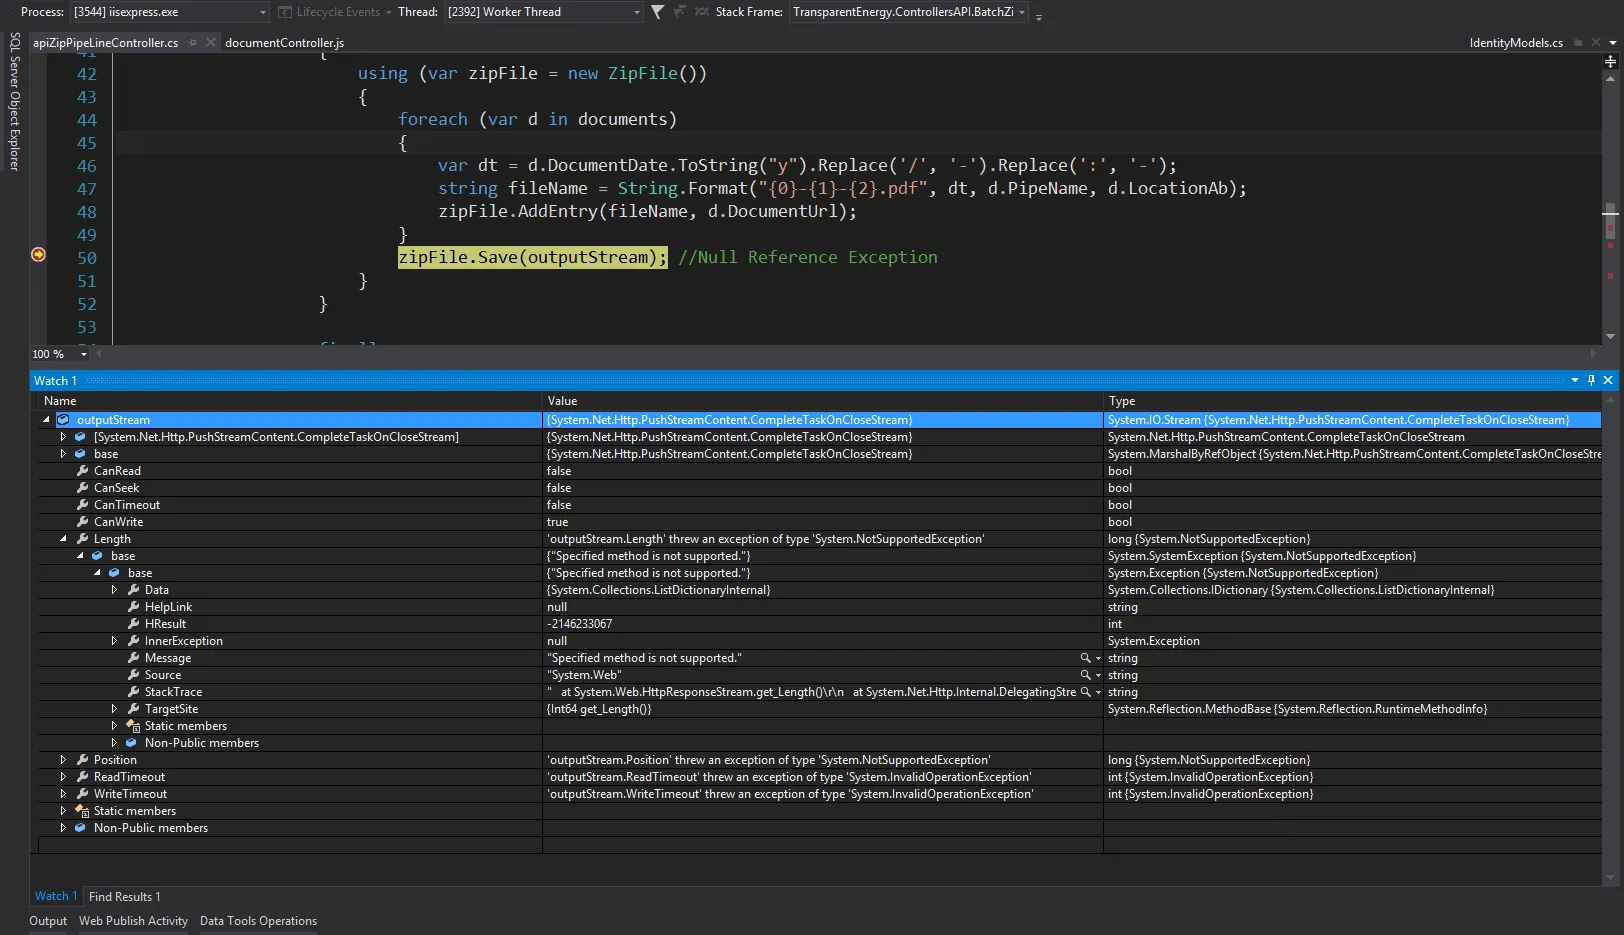
Task: Select the HelpLink watch row
Action: 820,607
